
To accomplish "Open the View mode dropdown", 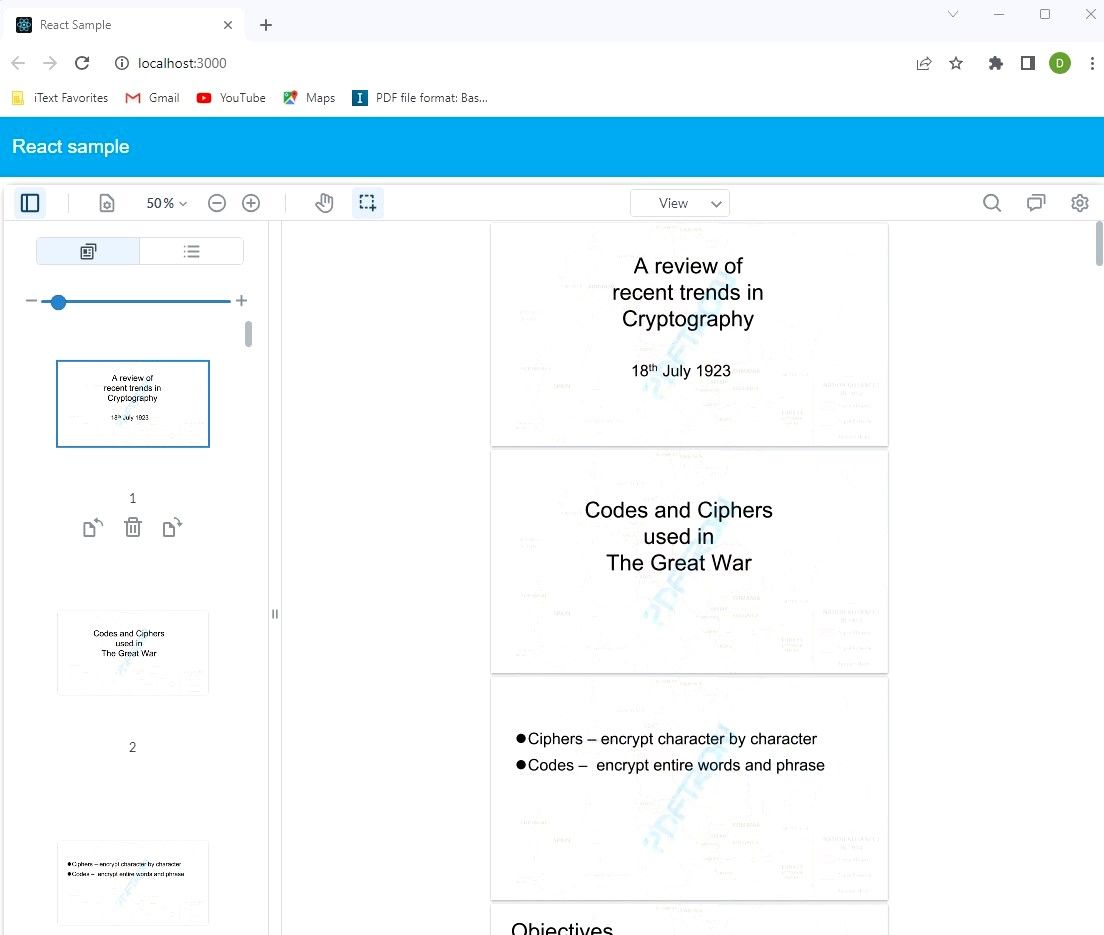I will pos(680,202).
